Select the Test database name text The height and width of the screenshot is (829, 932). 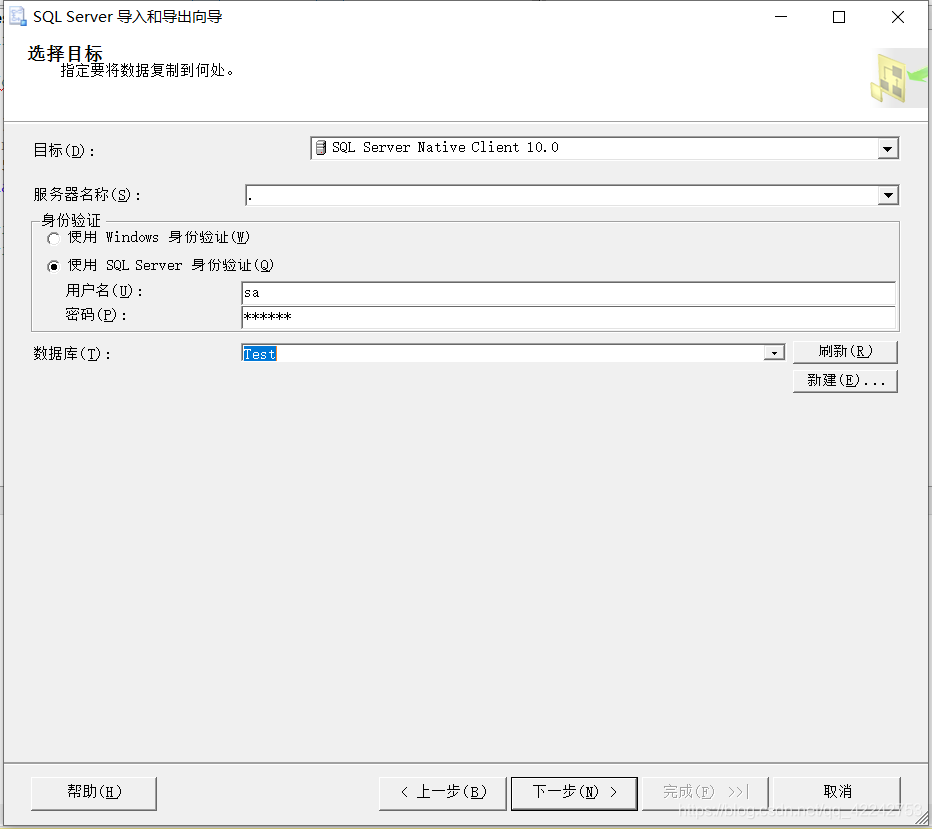coord(258,352)
